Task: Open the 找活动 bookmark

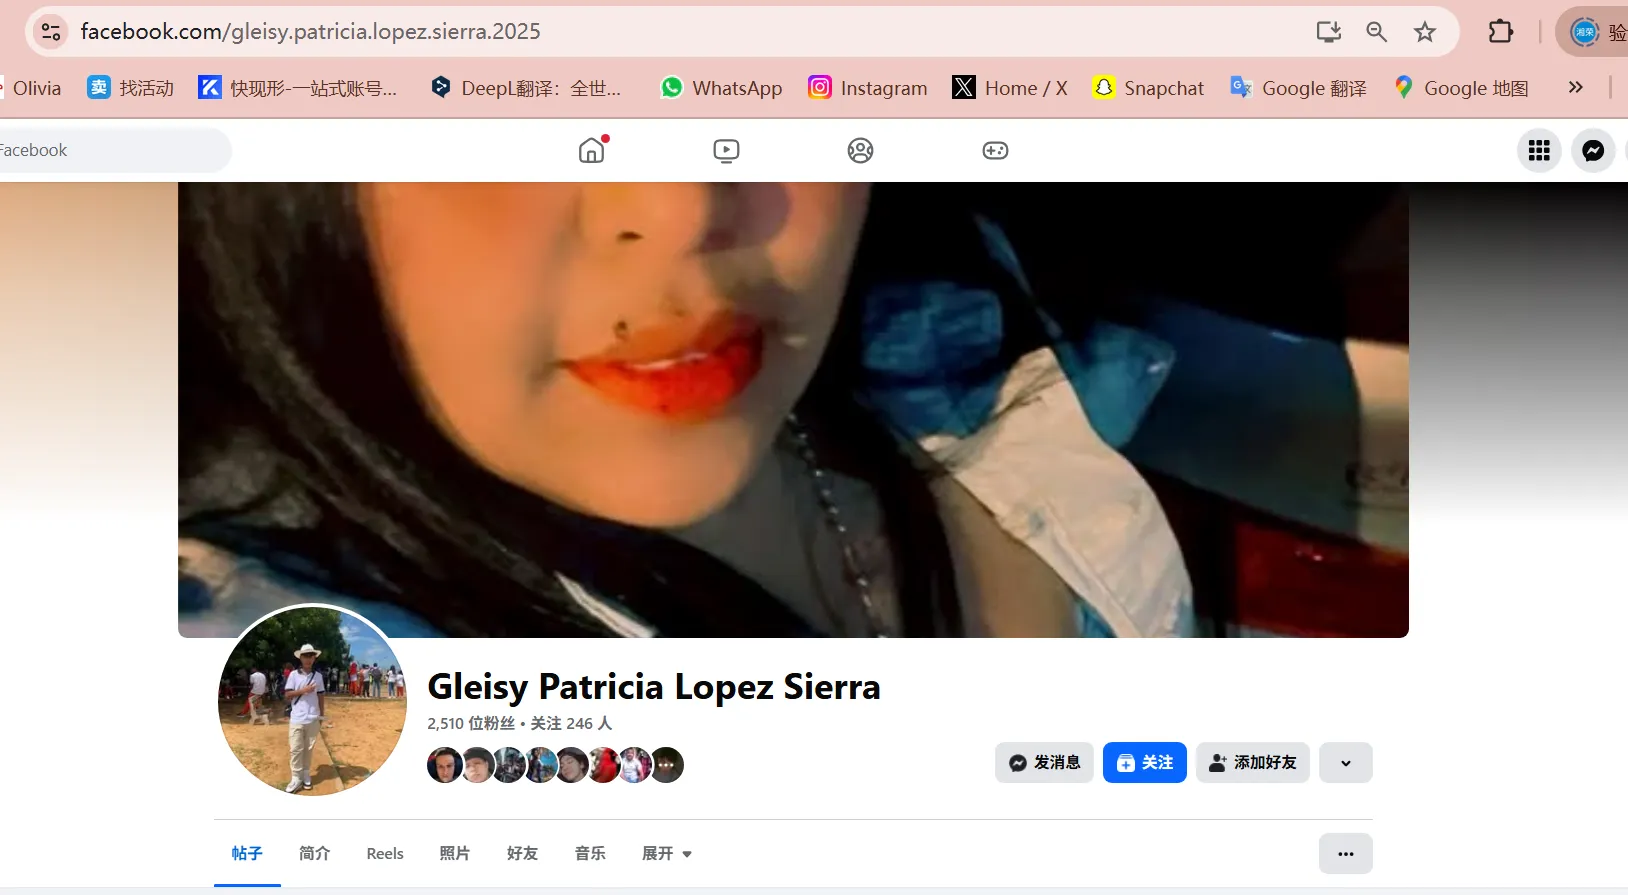Action: click(131, 88)
